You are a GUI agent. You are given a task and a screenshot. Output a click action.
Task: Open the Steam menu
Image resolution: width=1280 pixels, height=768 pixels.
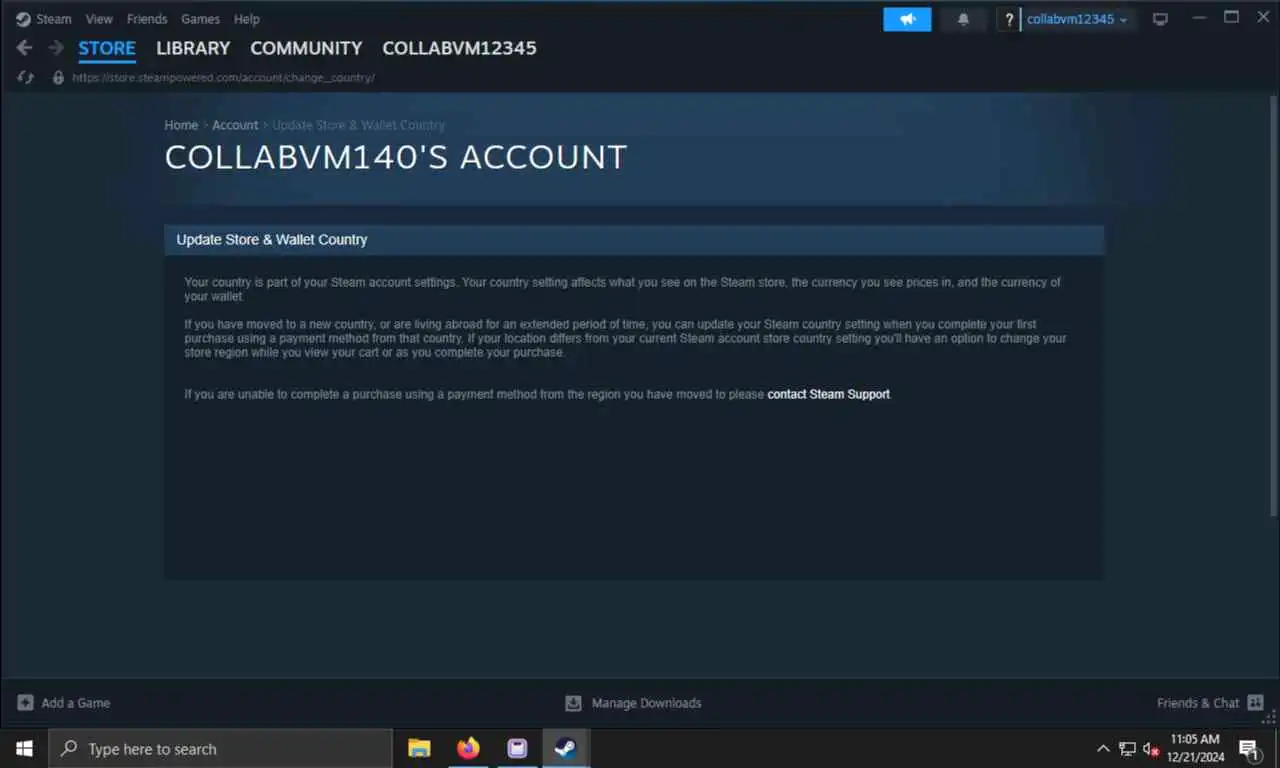pos(44,19)
